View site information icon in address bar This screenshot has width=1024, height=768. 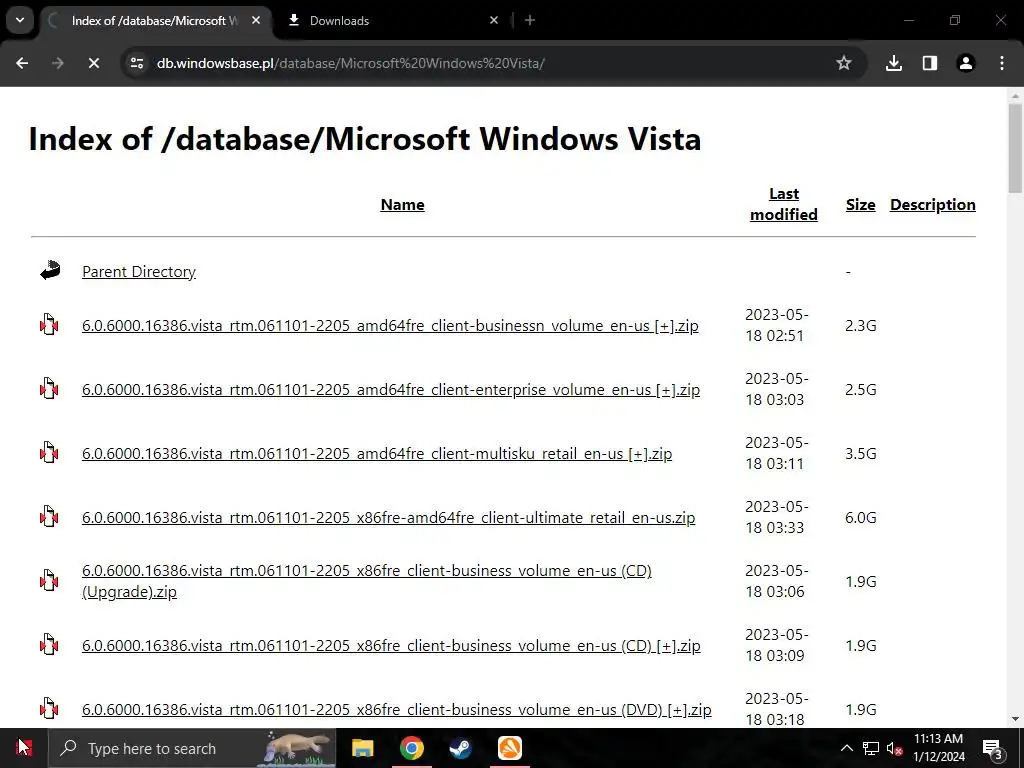pos(137,63)
